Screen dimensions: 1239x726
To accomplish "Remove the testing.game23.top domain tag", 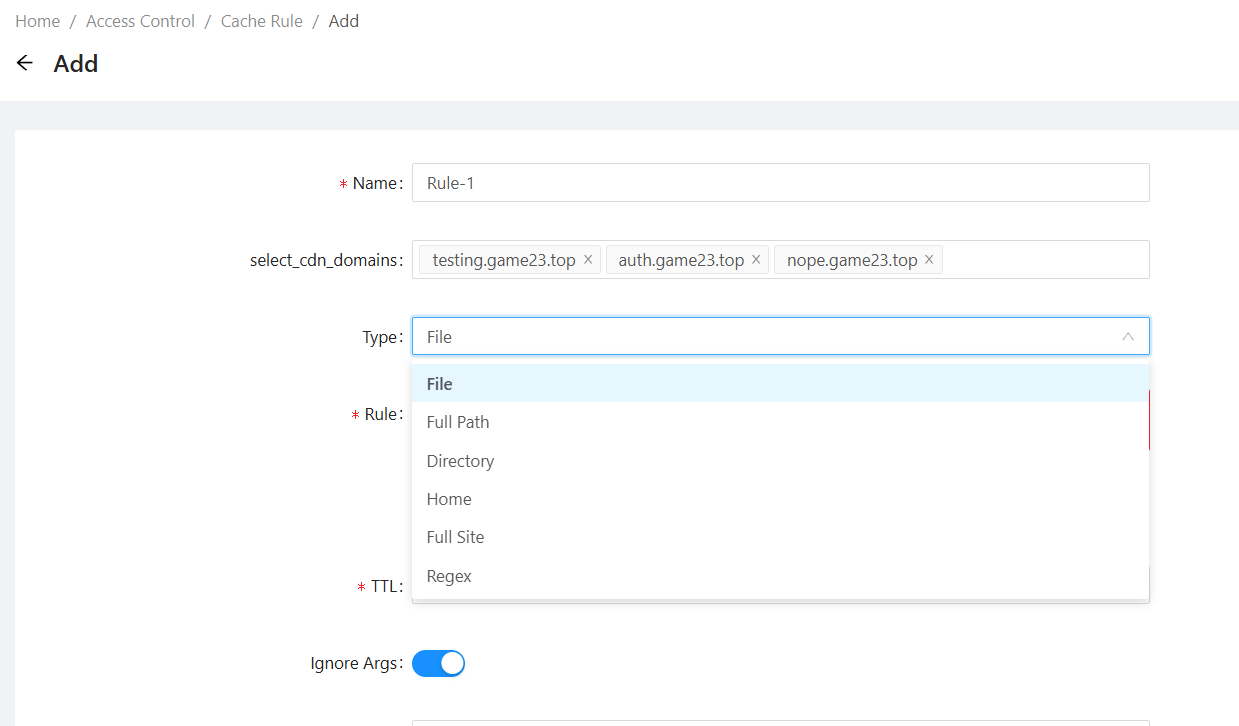I will pyautogui.click(x=588, y=260).
